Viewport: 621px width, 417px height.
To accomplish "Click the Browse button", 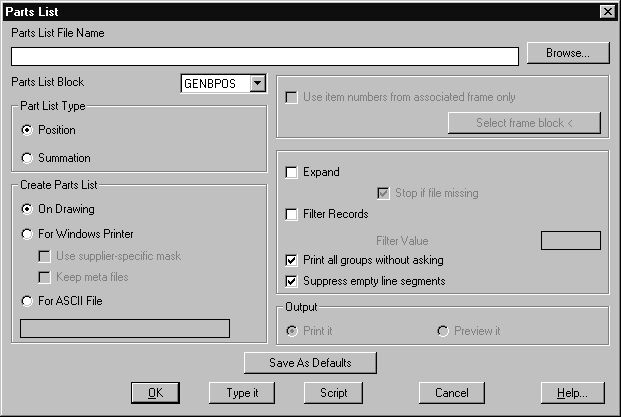I will click(x=569, y=53).
